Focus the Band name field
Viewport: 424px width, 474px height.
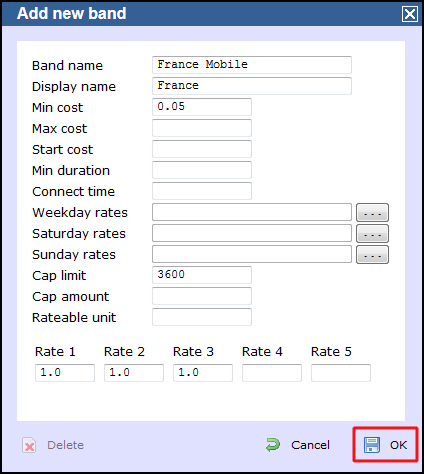pos(252,65)
